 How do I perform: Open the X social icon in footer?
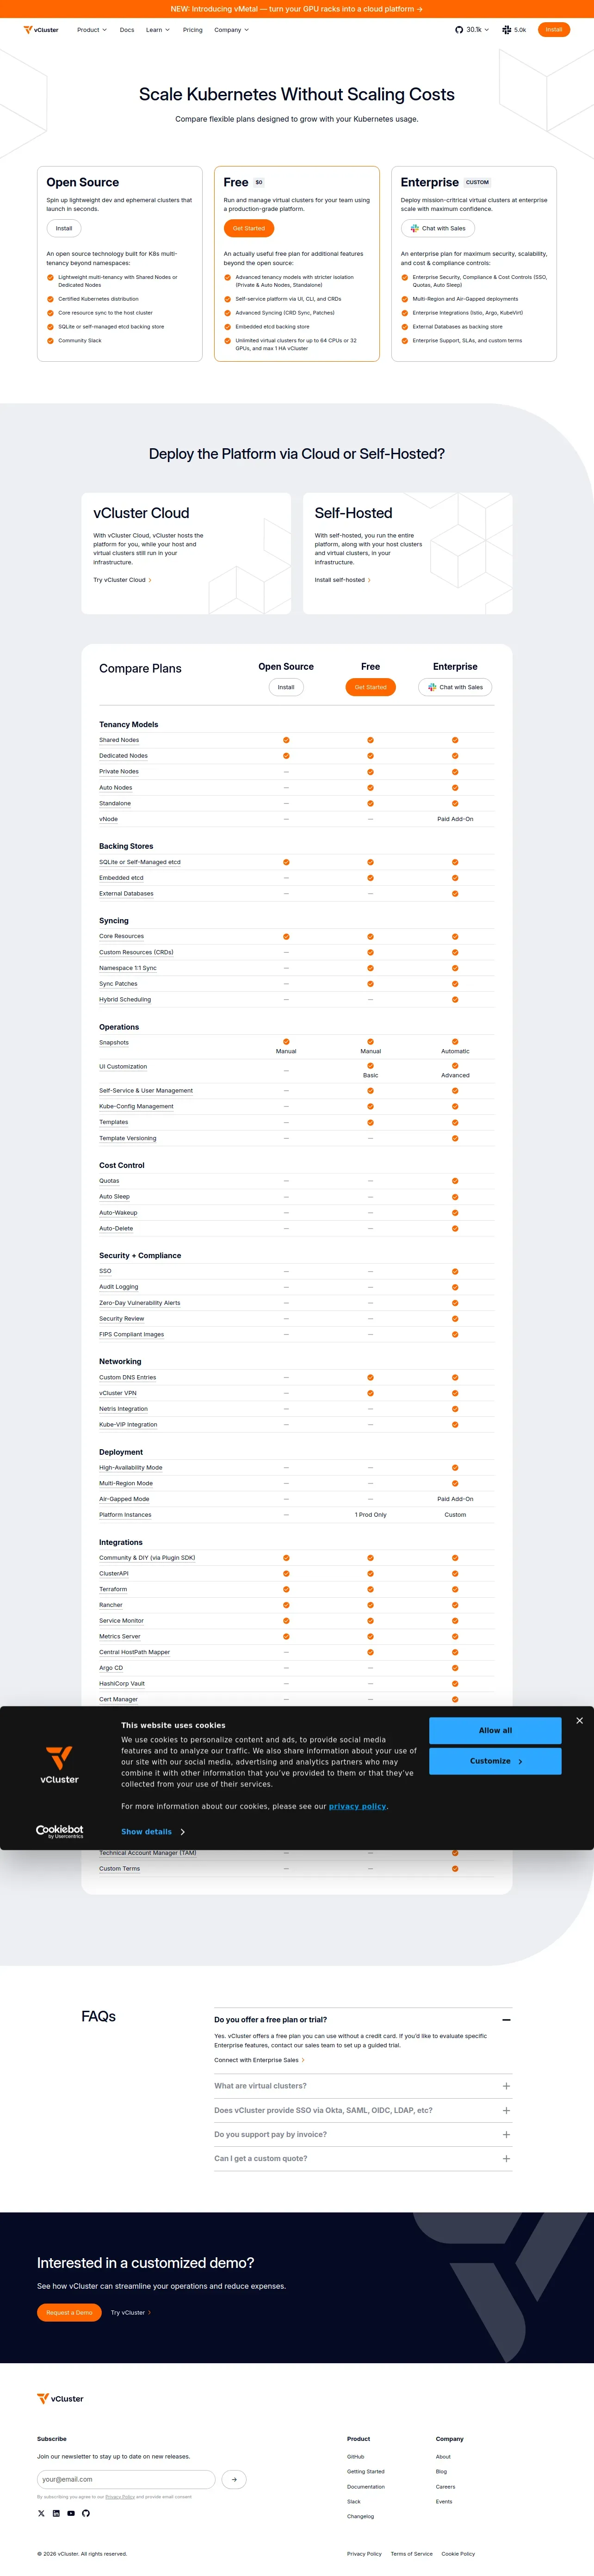pos(41,2513)
